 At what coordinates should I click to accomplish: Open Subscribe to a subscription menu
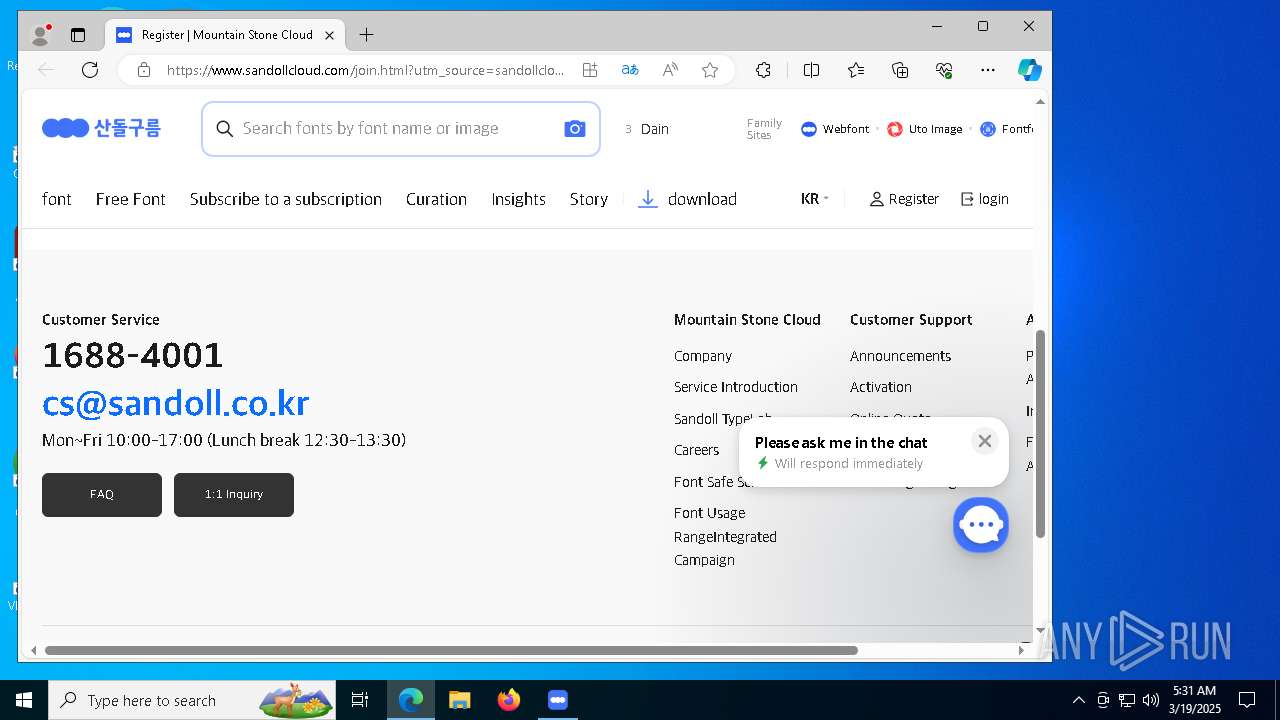tap(286, 199)
